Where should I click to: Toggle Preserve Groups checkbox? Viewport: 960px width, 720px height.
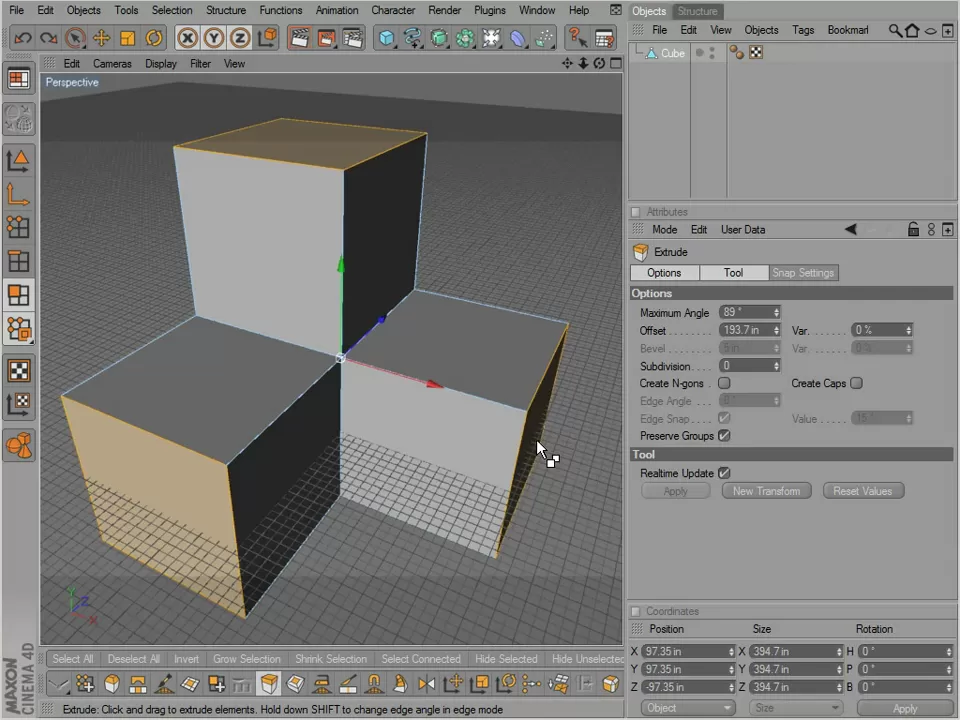724,436
